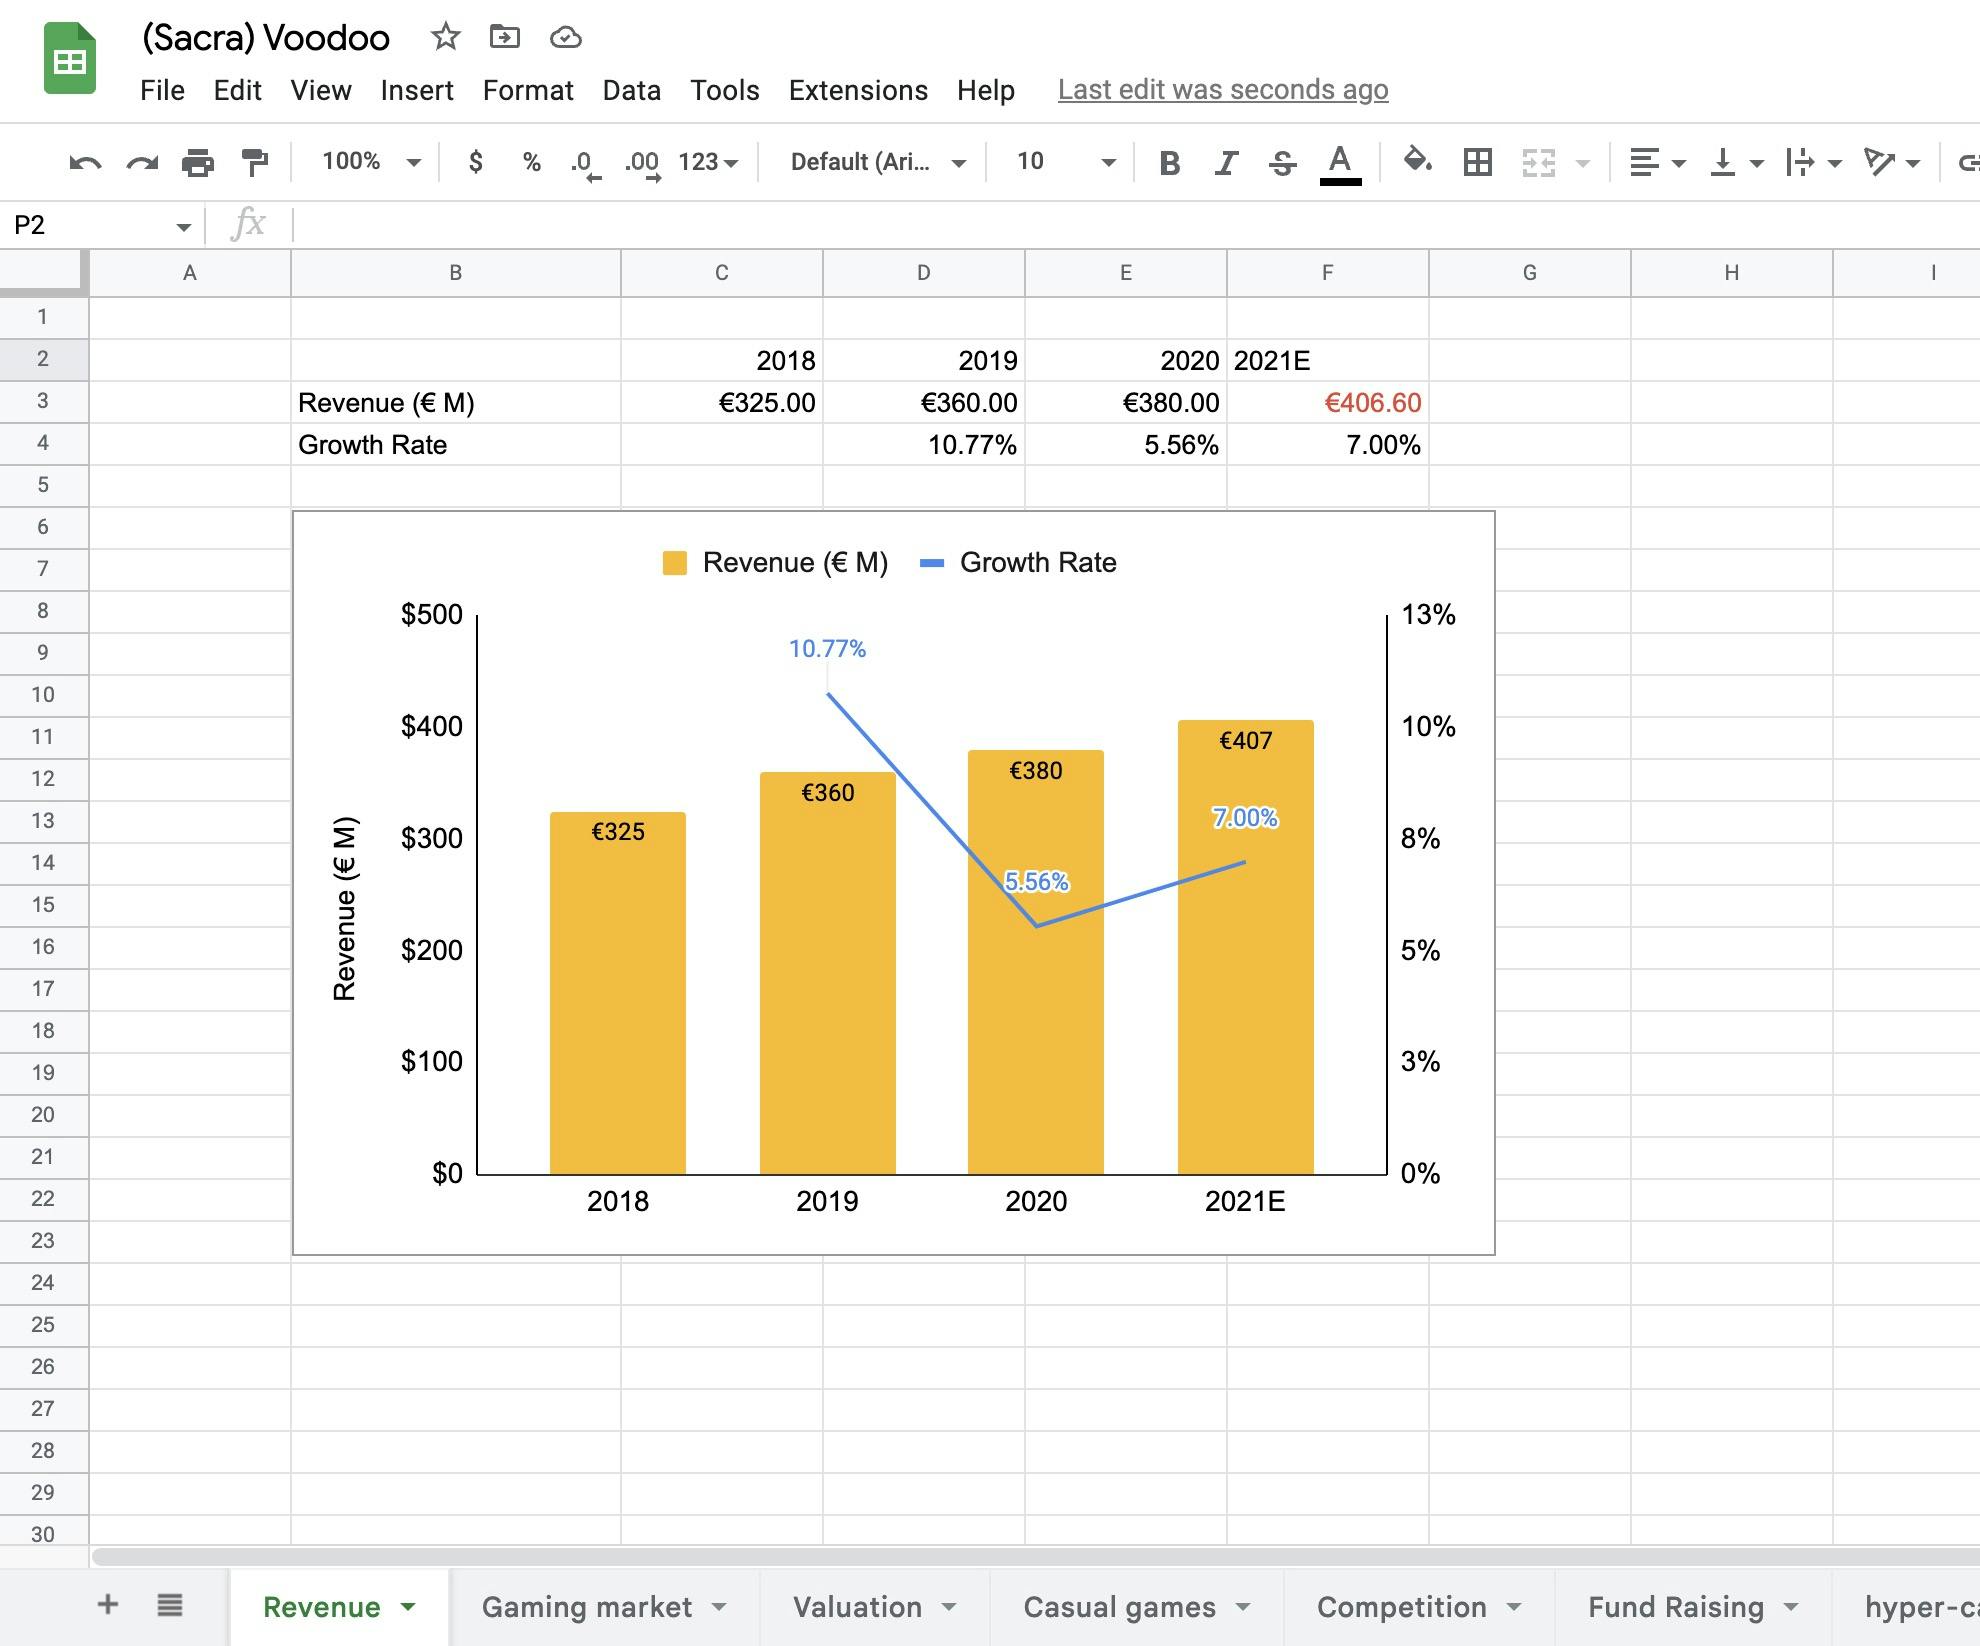Decrease decimal places
Image resolution: width=1980 pixels, height=1646 pixels.
click(586, 163)
